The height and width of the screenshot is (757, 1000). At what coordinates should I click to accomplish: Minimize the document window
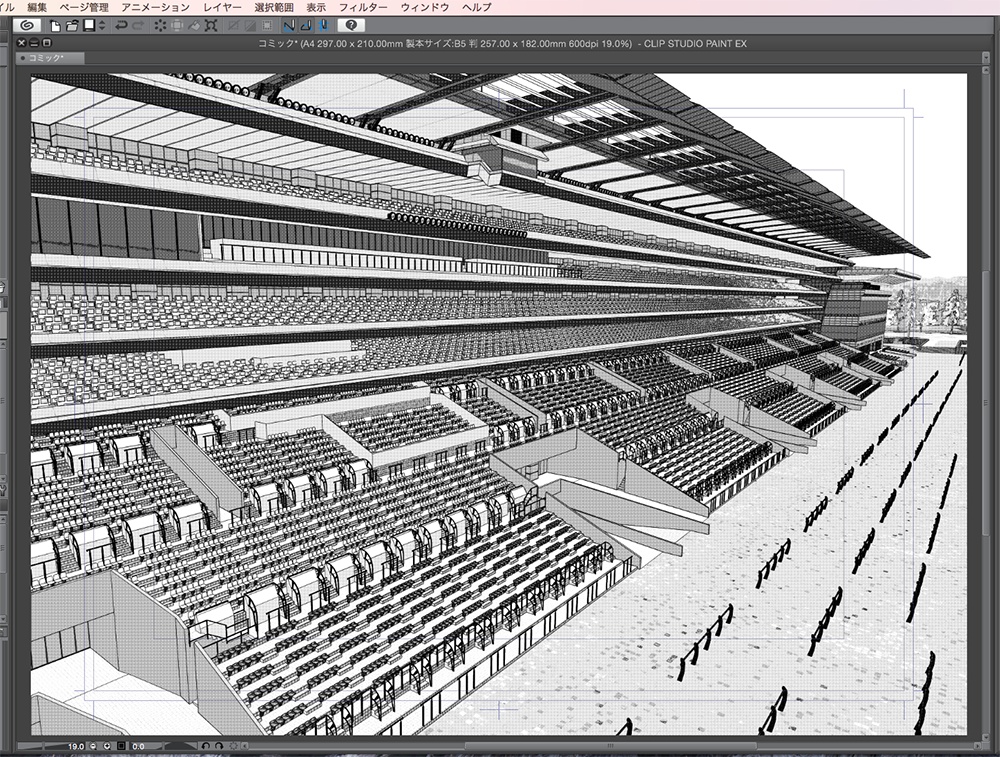(x=34, y=43)
